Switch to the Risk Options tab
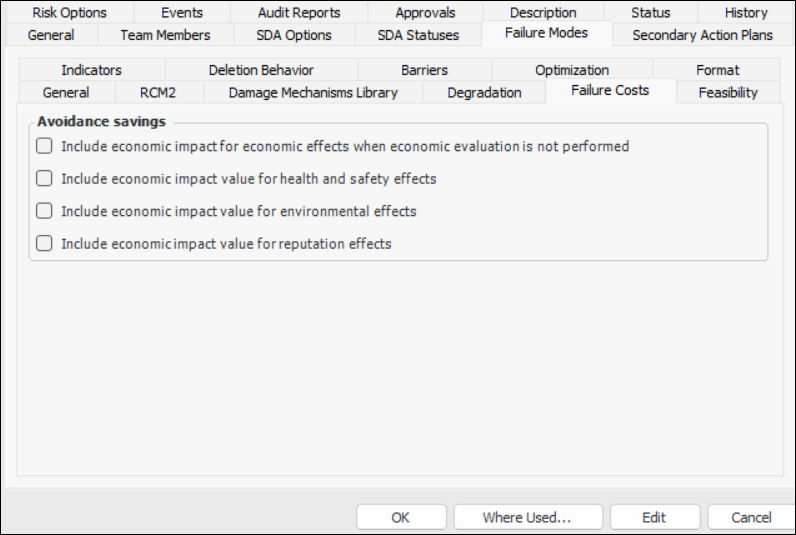 tap(69, 13)
